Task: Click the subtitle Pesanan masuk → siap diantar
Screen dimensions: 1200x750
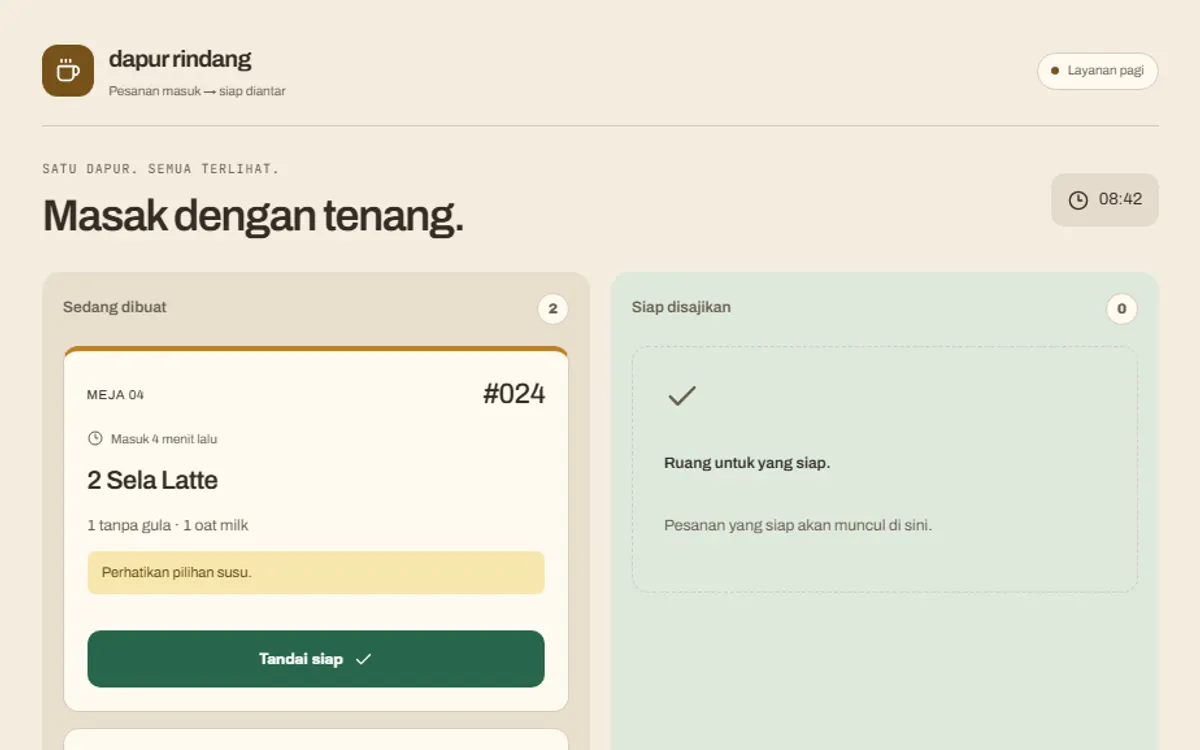Action: (x=197, y=91)
